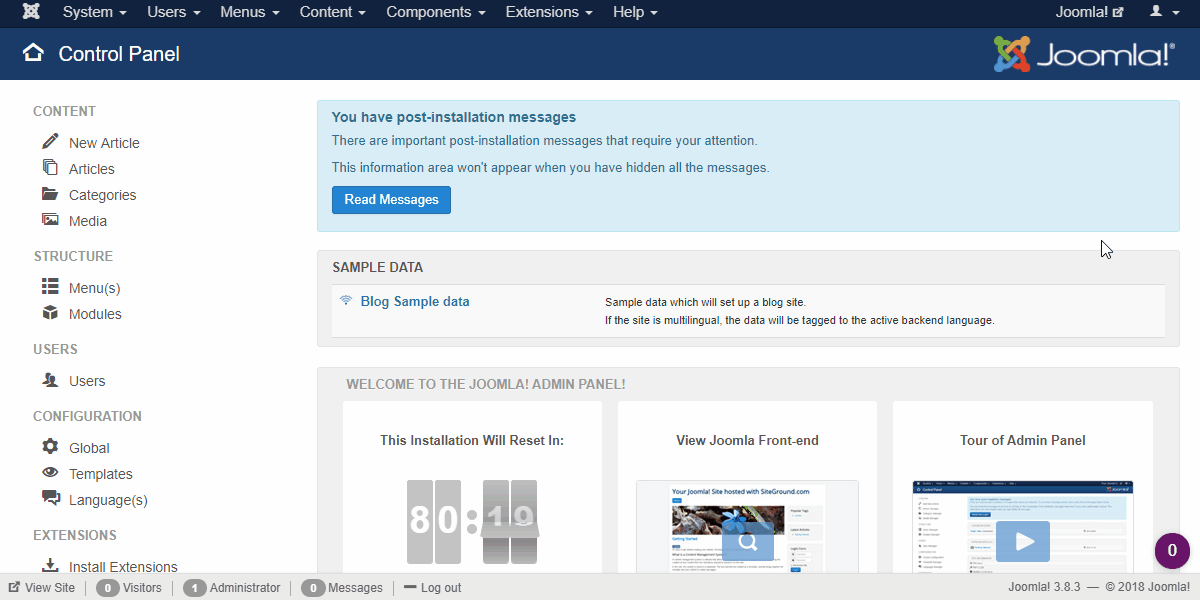Click the external link icon beside View Site
Screen dimensions: 1200x600
pos(14,588)
